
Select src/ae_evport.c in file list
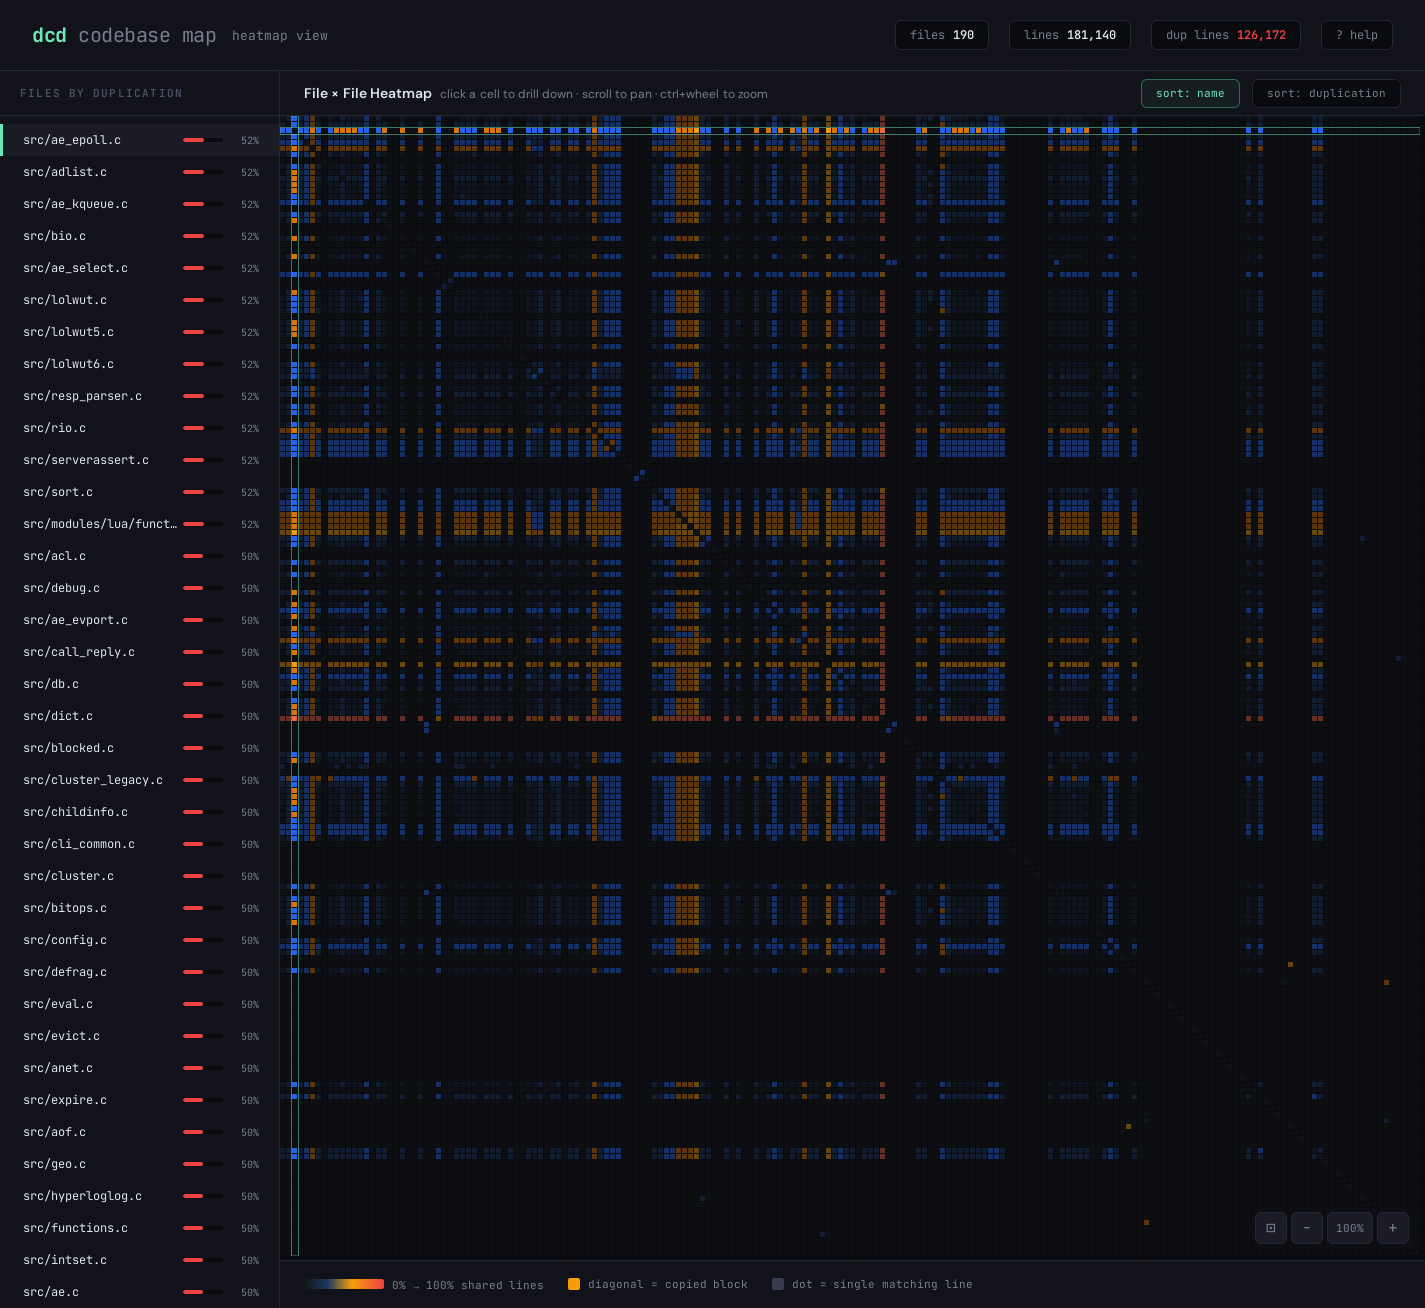click(140, 620)
